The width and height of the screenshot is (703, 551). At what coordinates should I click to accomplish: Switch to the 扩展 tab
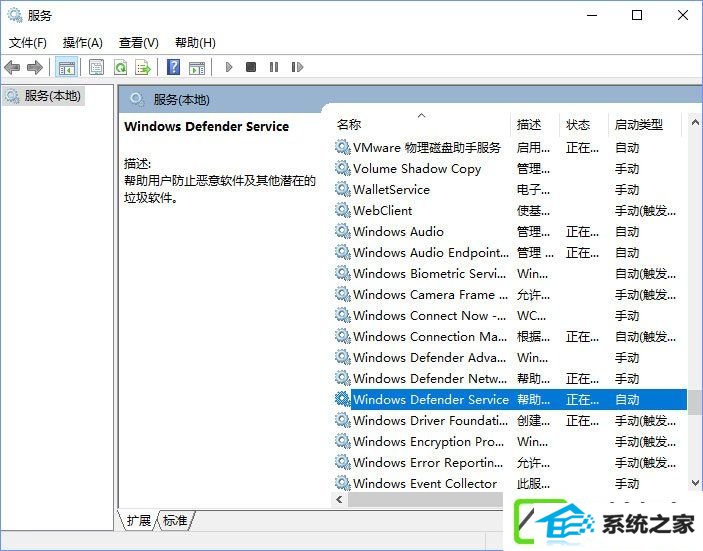pos(139,521)
